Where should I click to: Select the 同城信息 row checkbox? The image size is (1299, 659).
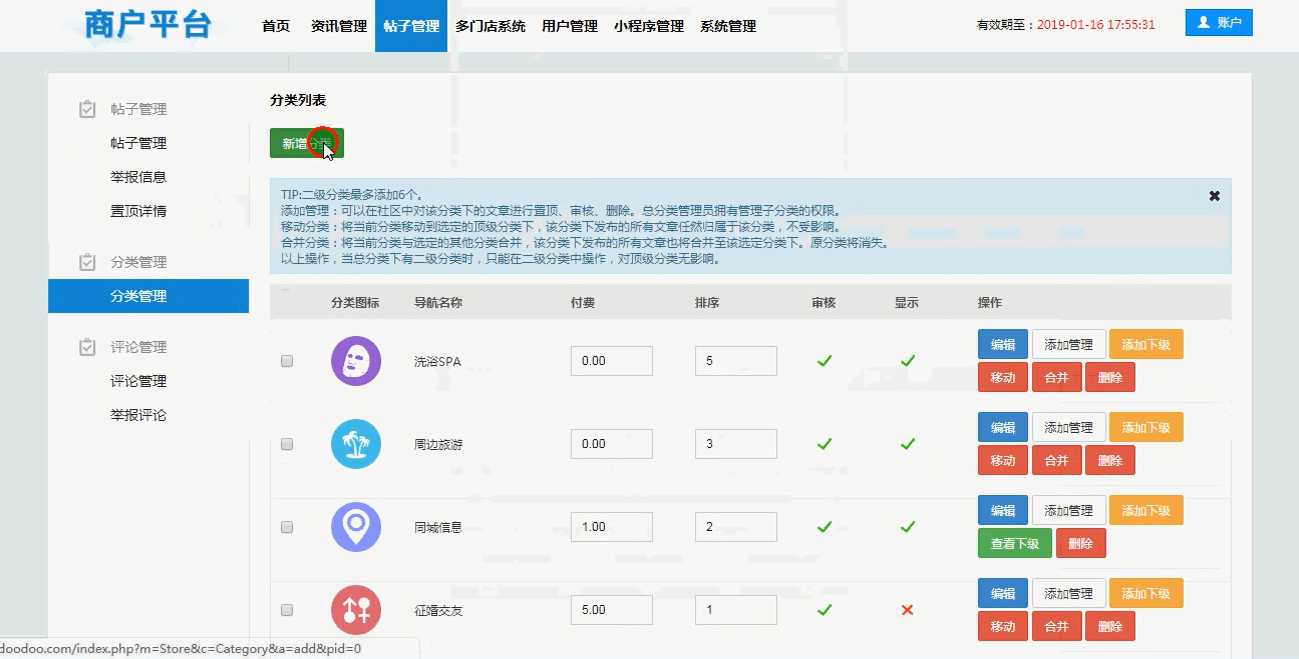click(x=287, y=527)
